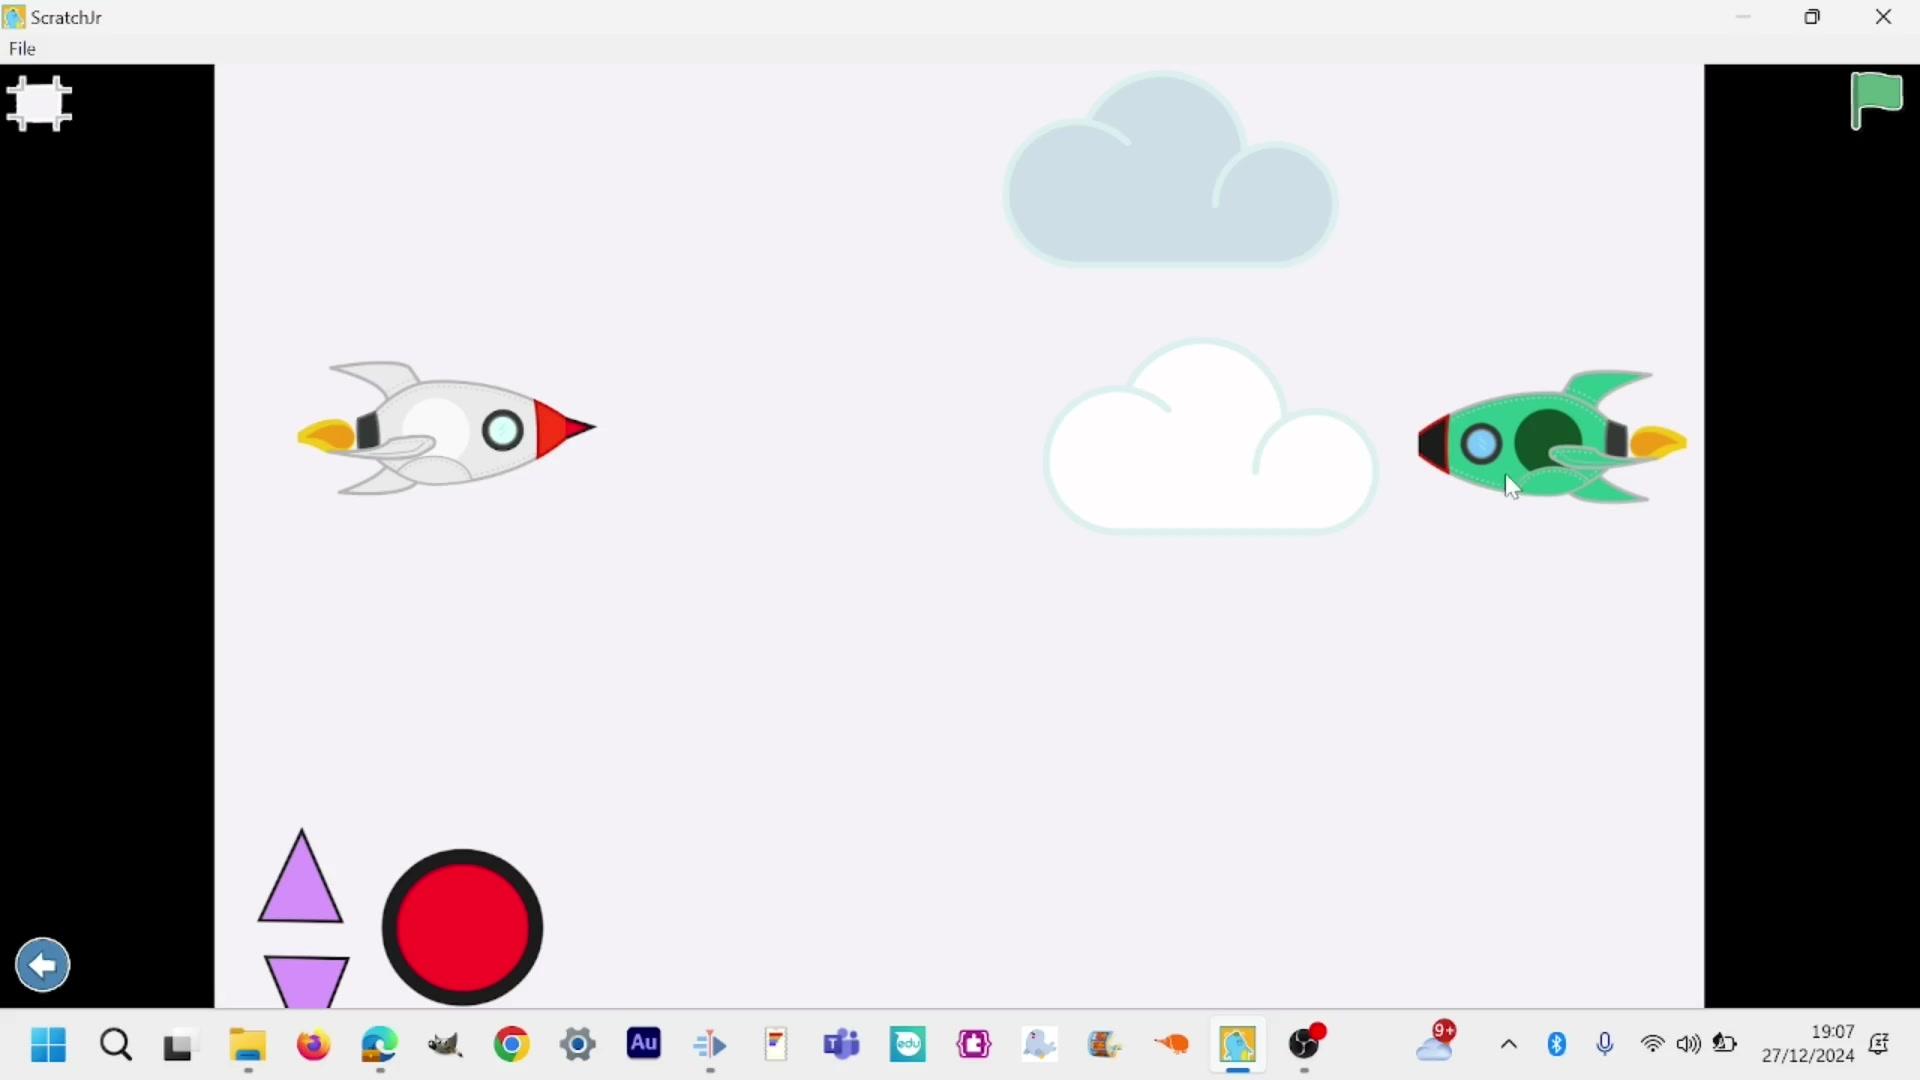
Task: Open the Windows Start menu
Action: click(x=48, y=1046)
